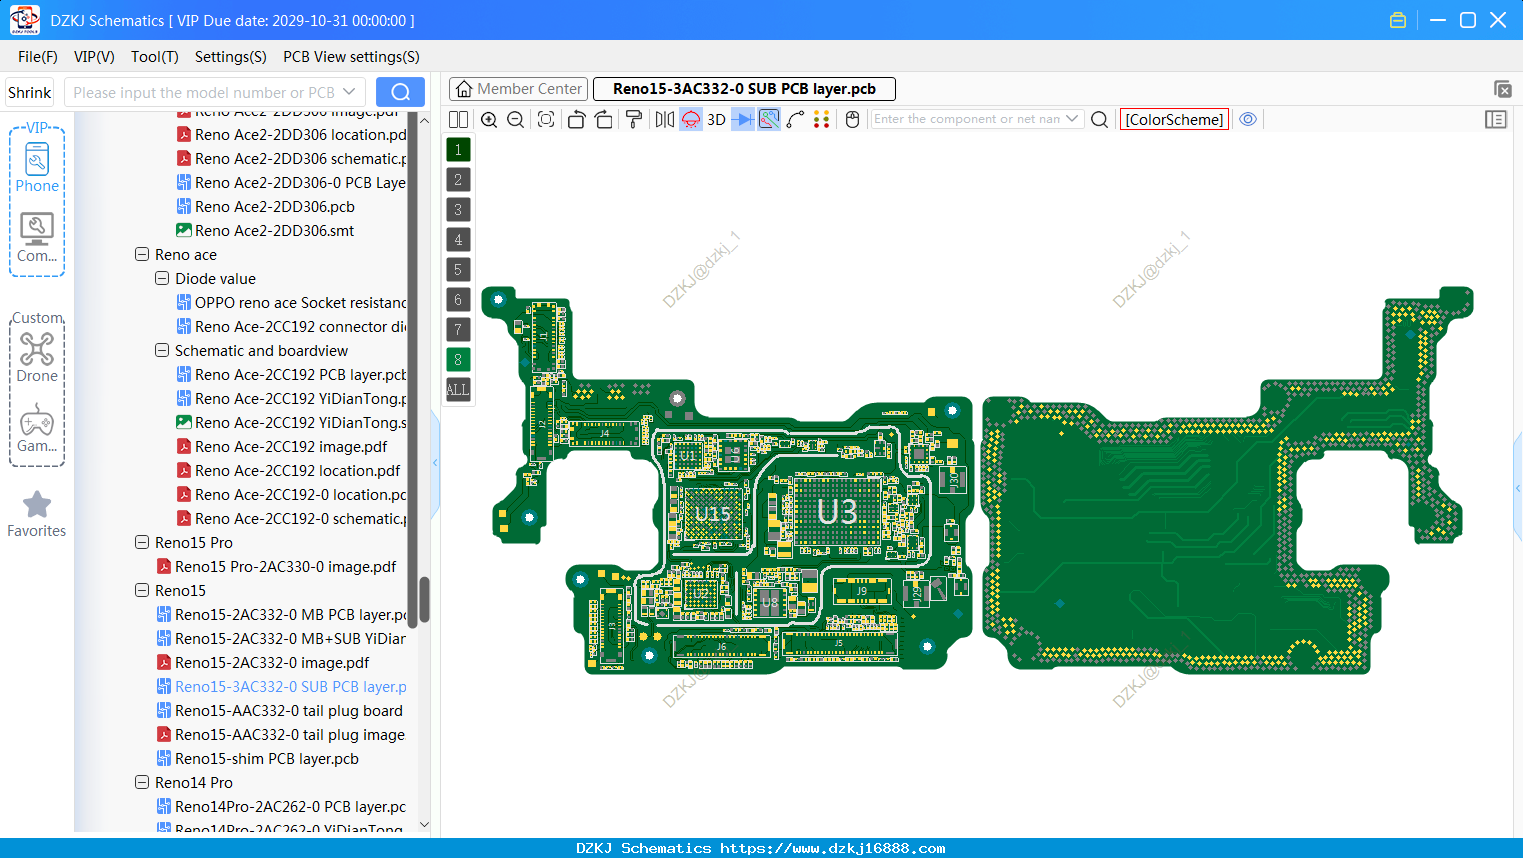Open the Member Center tab
The image size is (1523, 858).
tap(518, 89)
